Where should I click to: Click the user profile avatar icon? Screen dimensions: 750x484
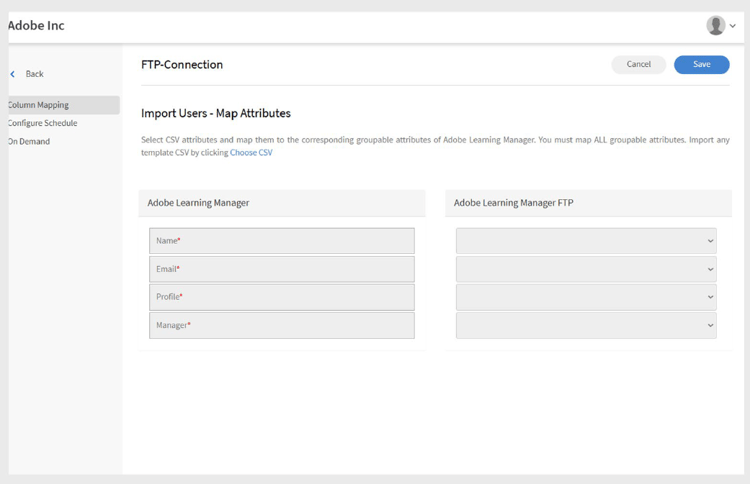(x=716, y=25)
